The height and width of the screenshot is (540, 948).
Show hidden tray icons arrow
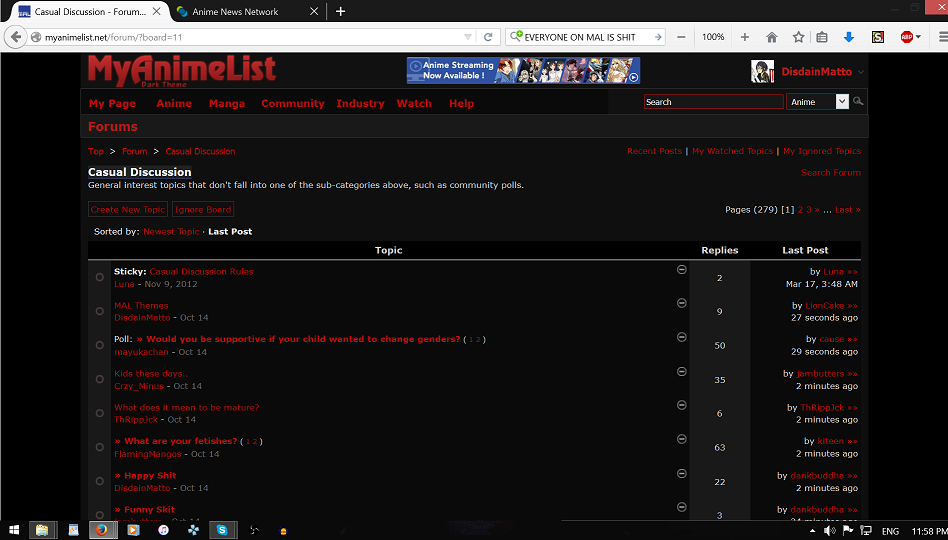[x=812, y=531]
